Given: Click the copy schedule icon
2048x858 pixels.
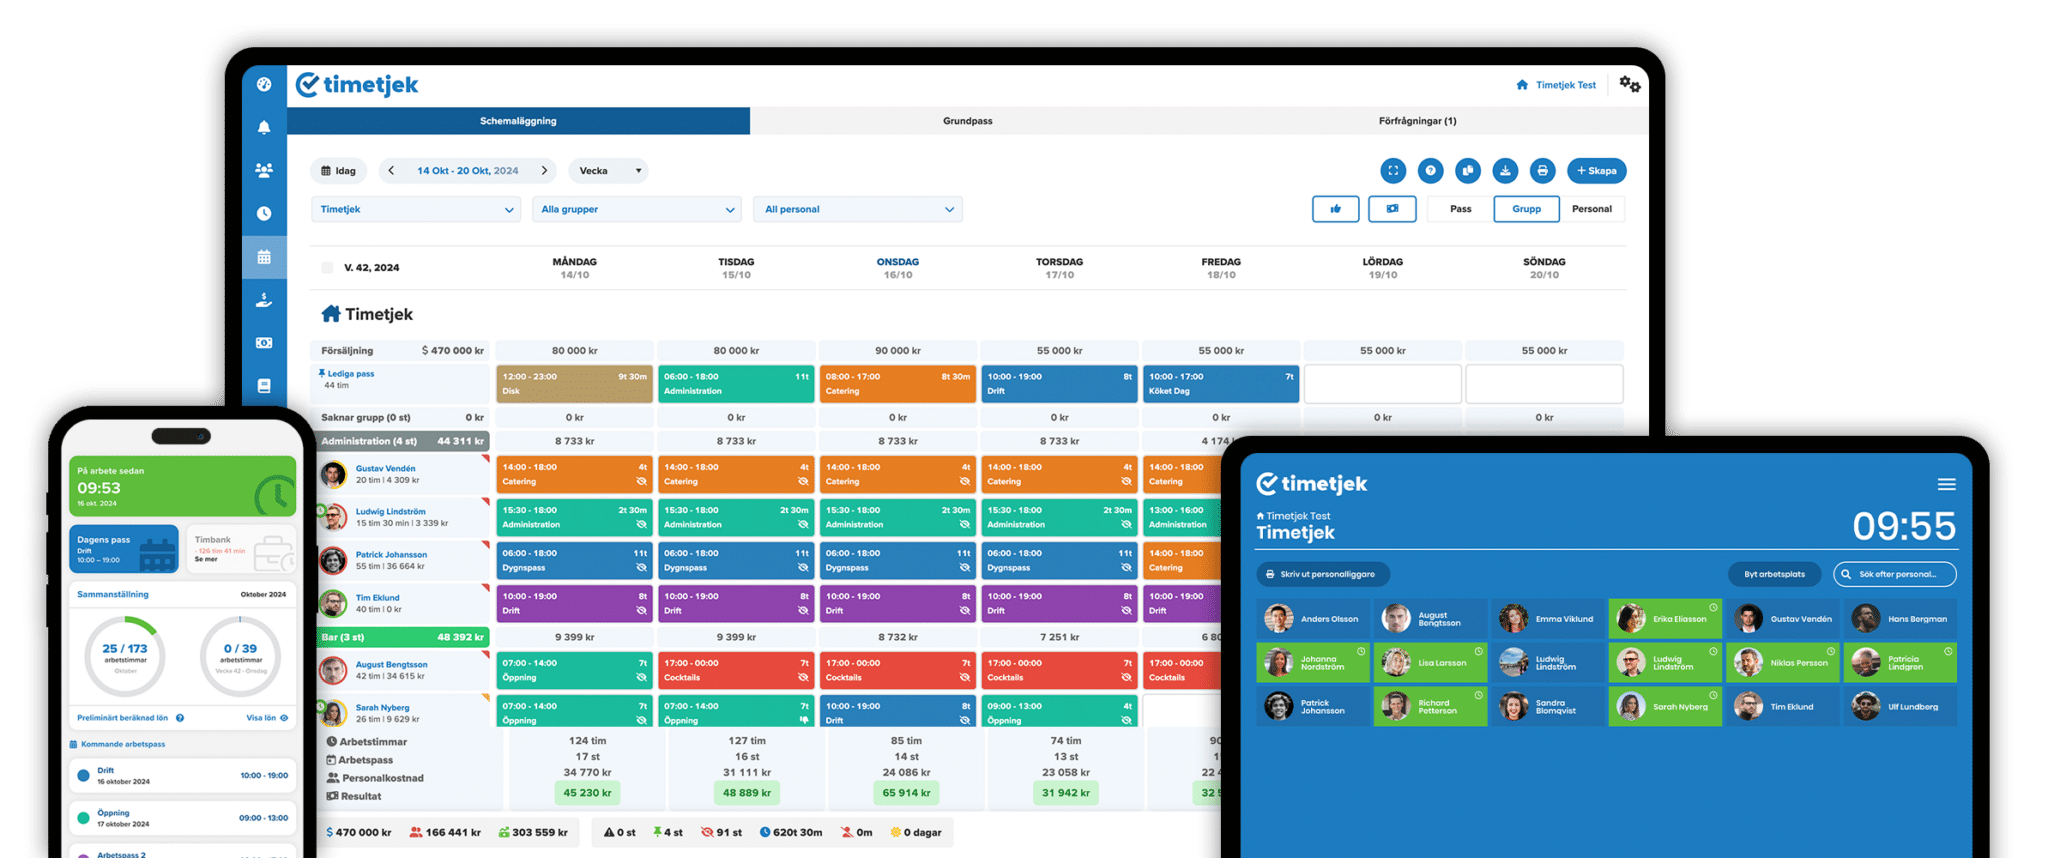Looking at the screenshot, I should pos(1468,171).
